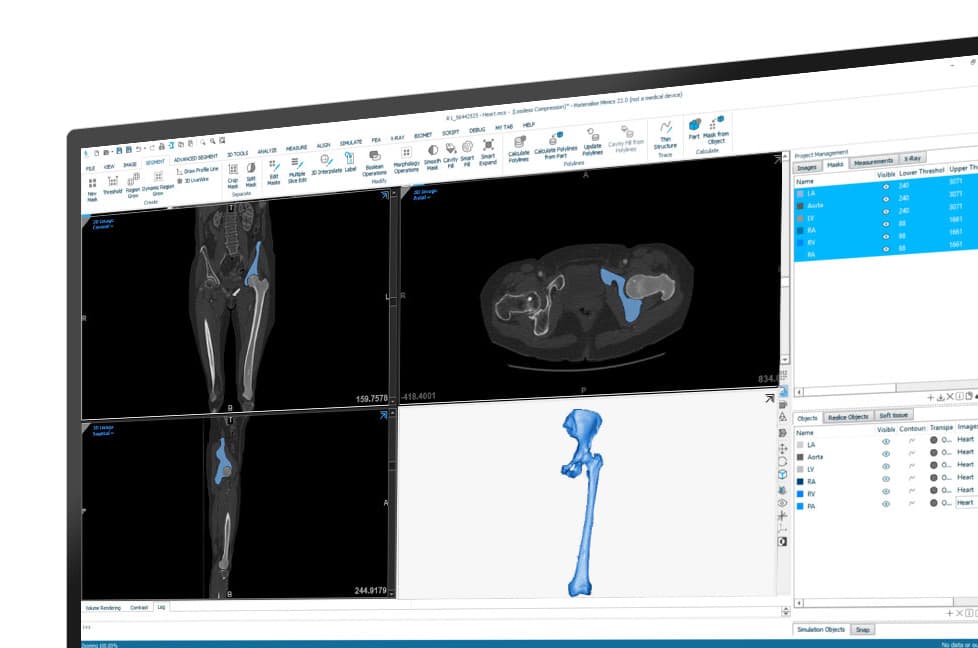
Task: Hide the Aorta mask via its eye icon
Action: 886,199
